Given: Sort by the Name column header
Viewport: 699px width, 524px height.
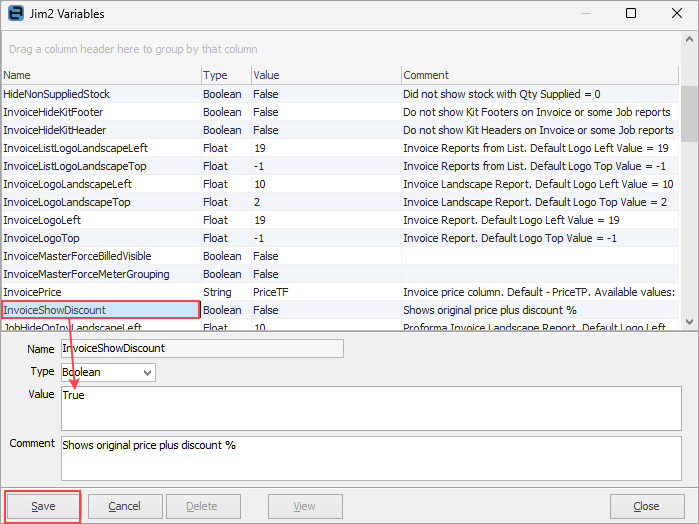Looking at the screenshot, I should coord(100,75).
